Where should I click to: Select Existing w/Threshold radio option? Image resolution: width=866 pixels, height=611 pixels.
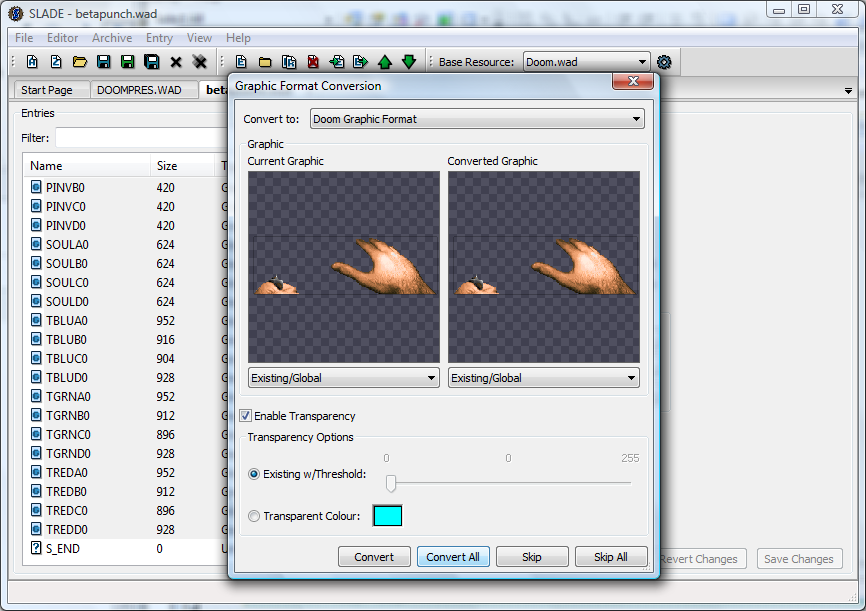click(x=254, y=474)
